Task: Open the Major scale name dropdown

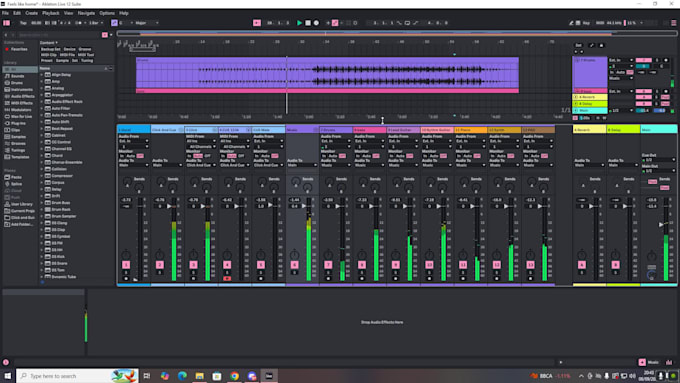Action: (x=147, y=23)
